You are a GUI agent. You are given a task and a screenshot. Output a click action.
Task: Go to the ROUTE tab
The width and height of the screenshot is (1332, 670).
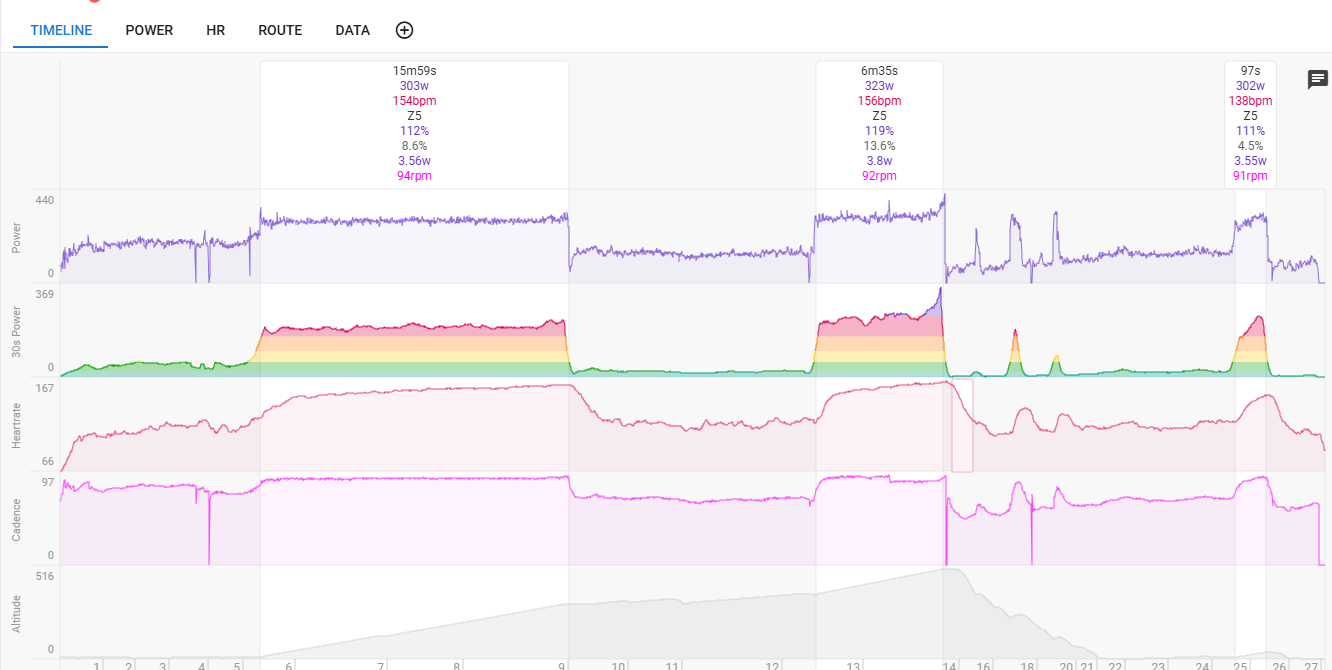(x=280, y=30)
